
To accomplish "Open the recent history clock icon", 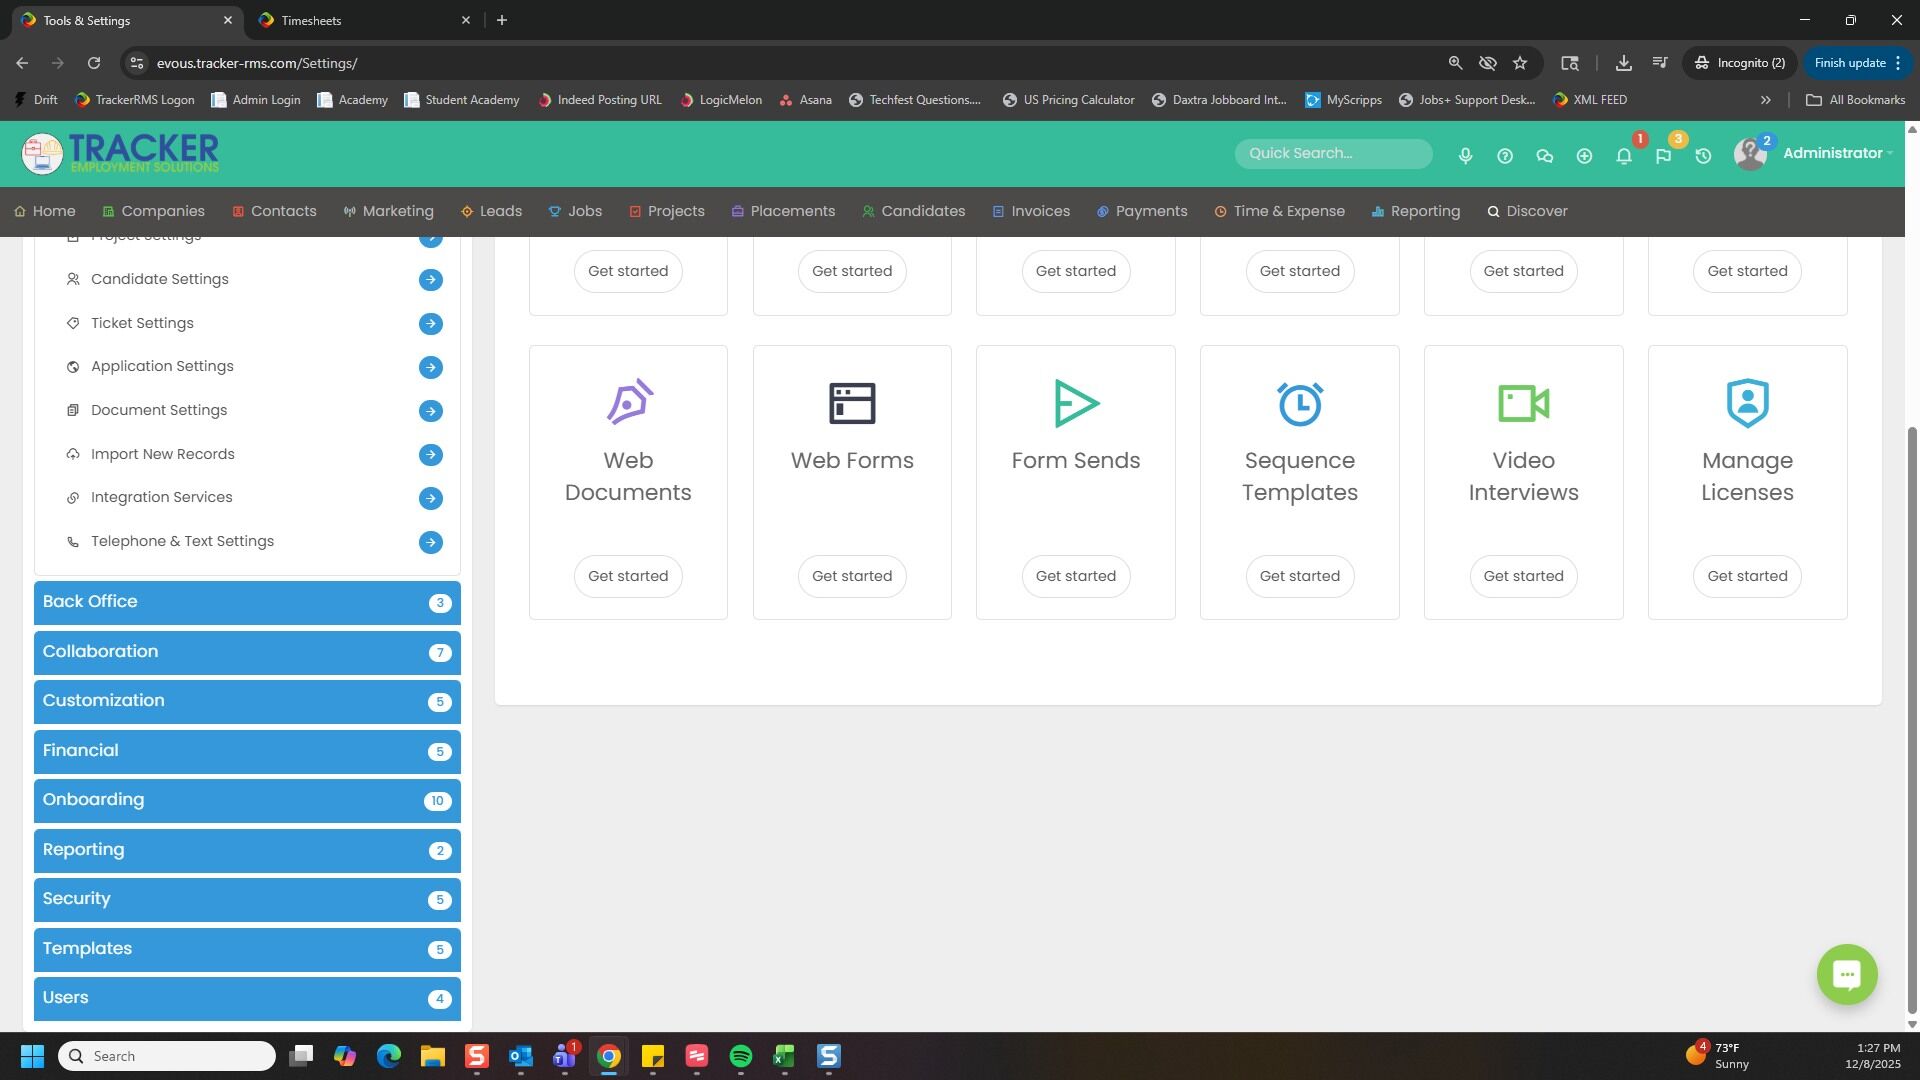I will click(1703, 156).
